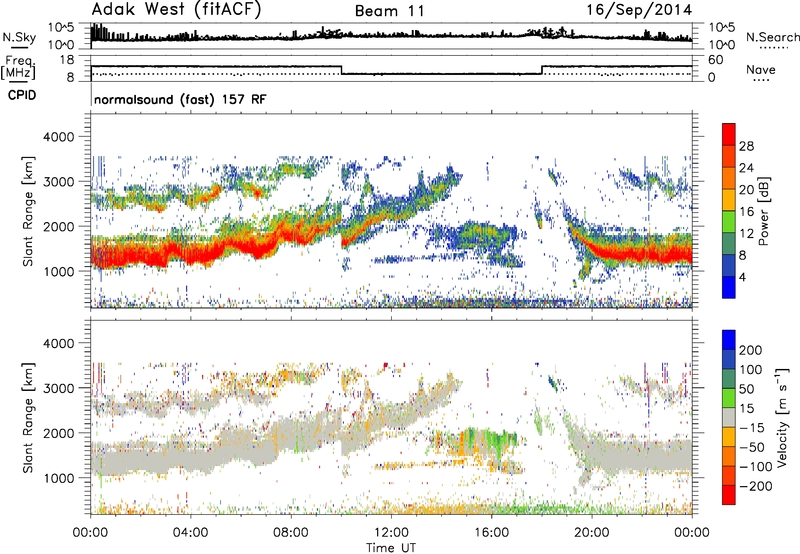Viewport: 800px width, 554px height.
Task: Click the 'Velocity [m s-1]' colorbar label
Action: pos(782,417)
